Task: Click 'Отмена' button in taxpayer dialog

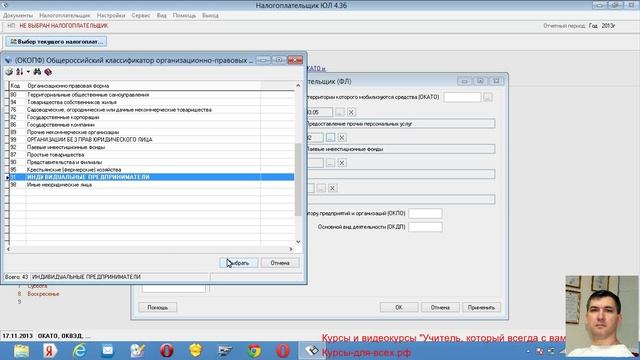Action: [x=440, y=307]
